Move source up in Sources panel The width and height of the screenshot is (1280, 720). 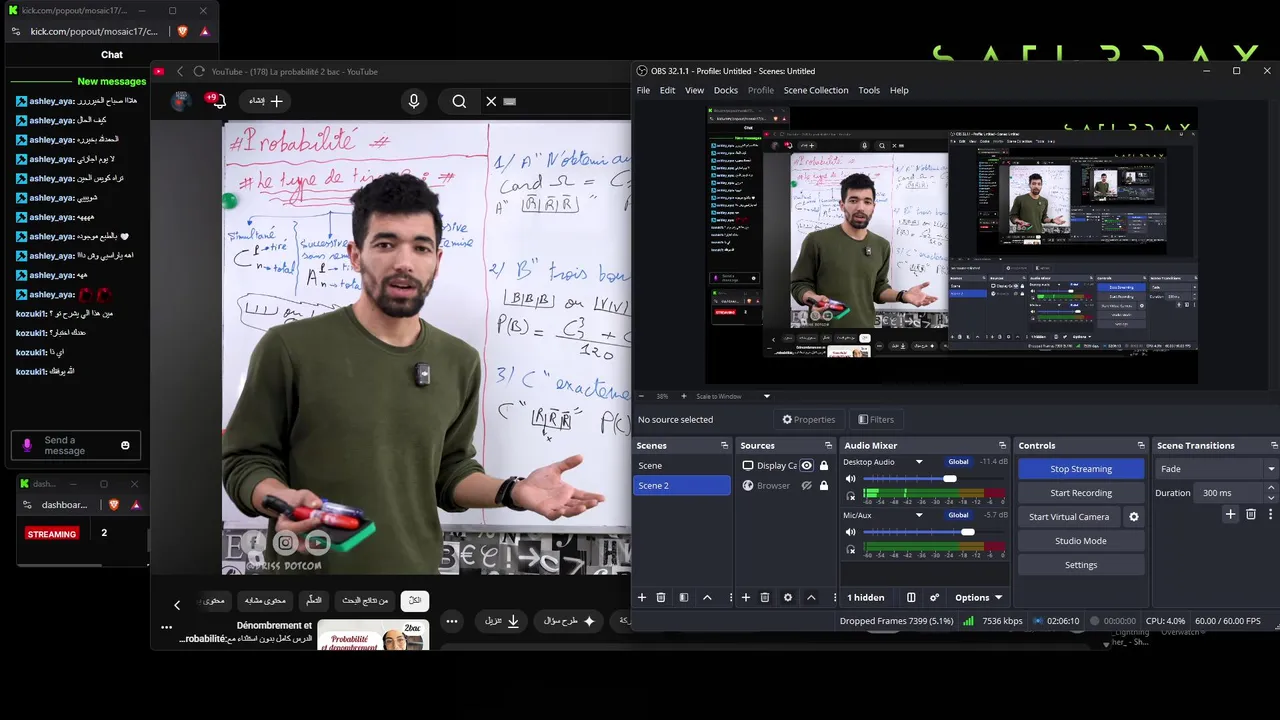(x=811, y=597)
